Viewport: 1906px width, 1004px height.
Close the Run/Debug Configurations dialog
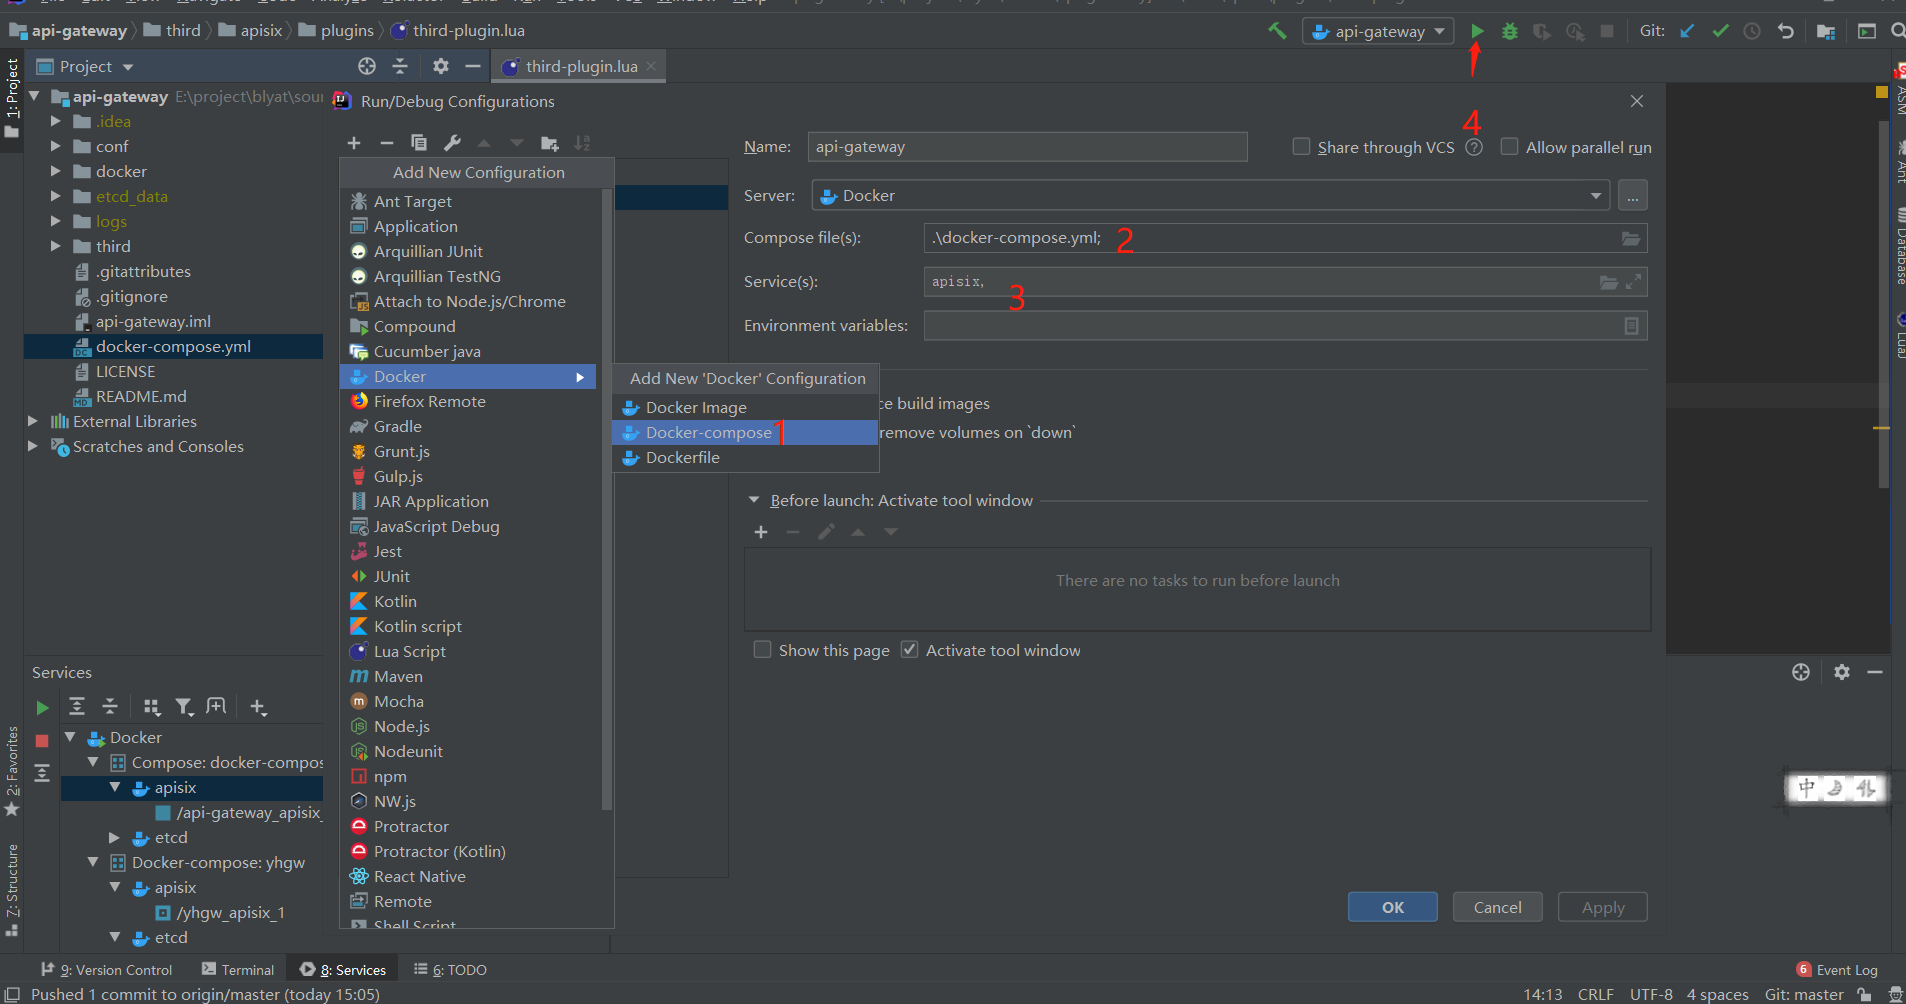pos(1637,101)
